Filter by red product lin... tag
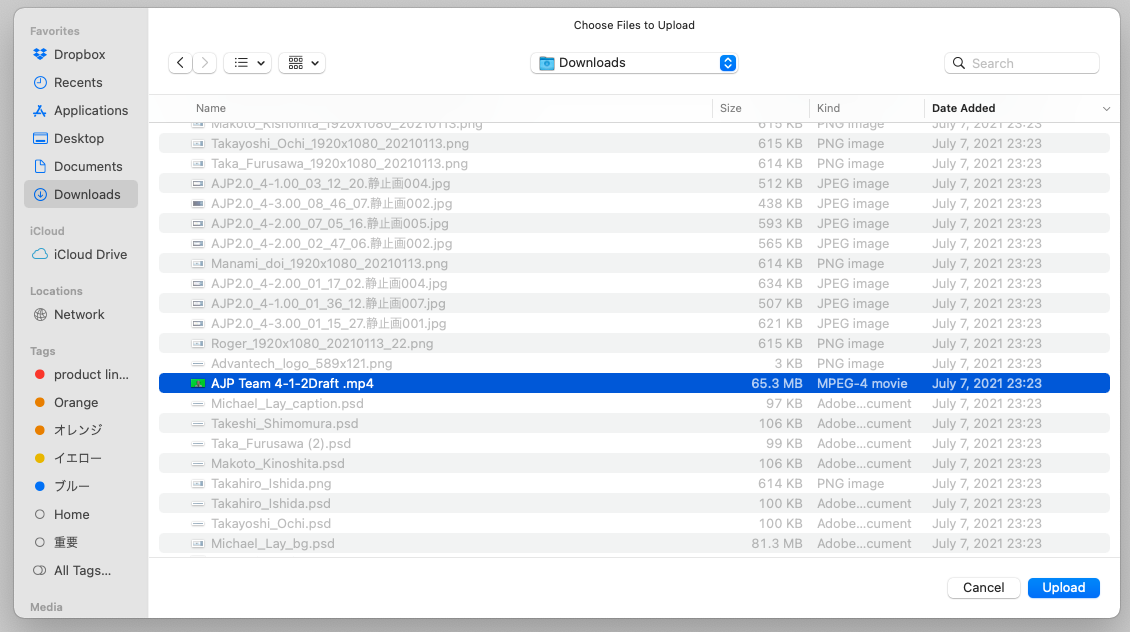The height and width of the screenshot is (632, 1130). 80,375
